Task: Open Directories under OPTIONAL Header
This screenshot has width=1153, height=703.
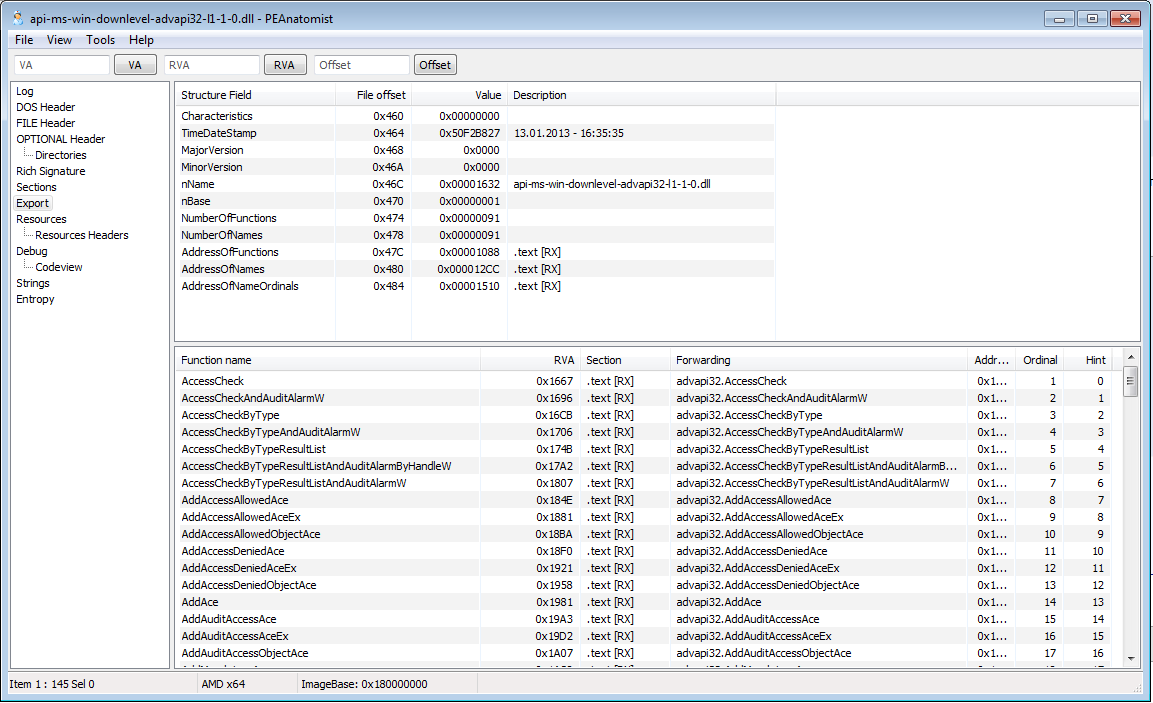Action: click(60, 155)
